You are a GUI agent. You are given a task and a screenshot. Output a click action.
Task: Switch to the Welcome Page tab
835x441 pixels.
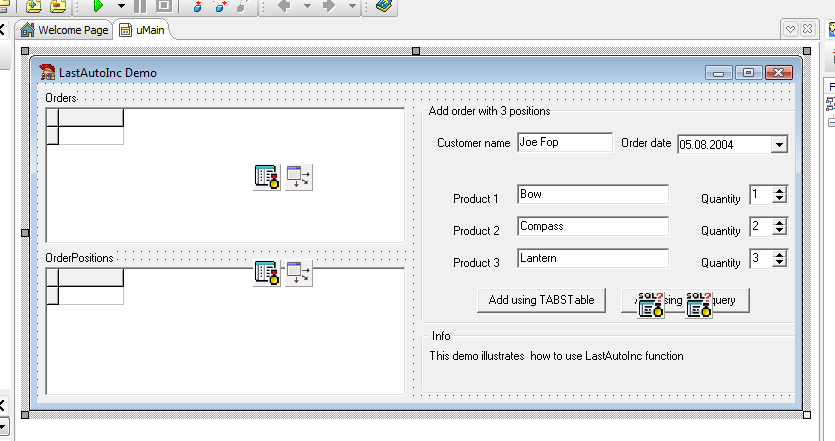pyautogui.click(x=65, y=30)
